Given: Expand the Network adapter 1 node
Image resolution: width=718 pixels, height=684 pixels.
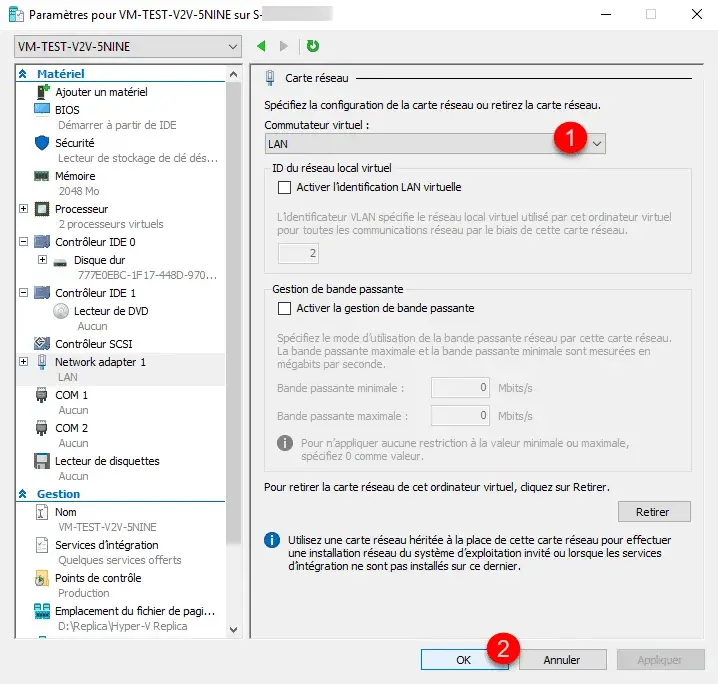Looking at the screenshot, I should coord(24,361).
